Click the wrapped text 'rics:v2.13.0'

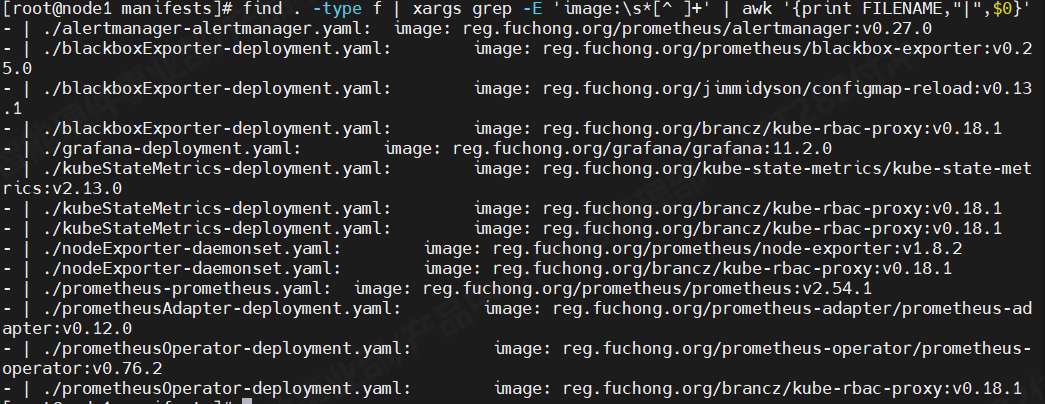(x=62, y=189)
